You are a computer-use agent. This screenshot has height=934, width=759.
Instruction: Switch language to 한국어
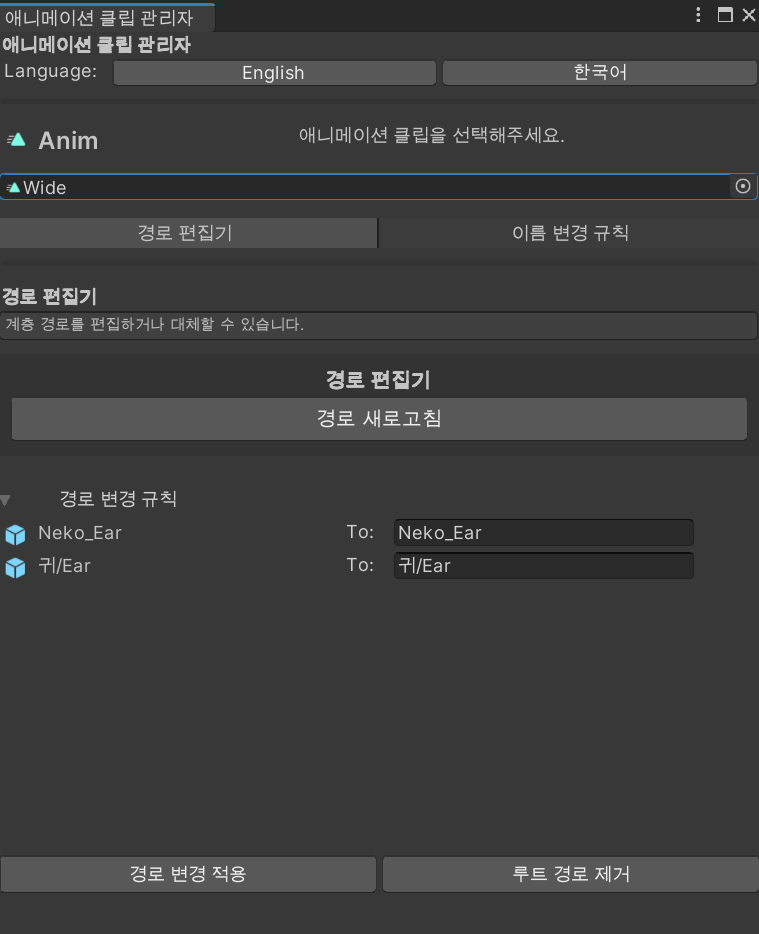point(600,73)
